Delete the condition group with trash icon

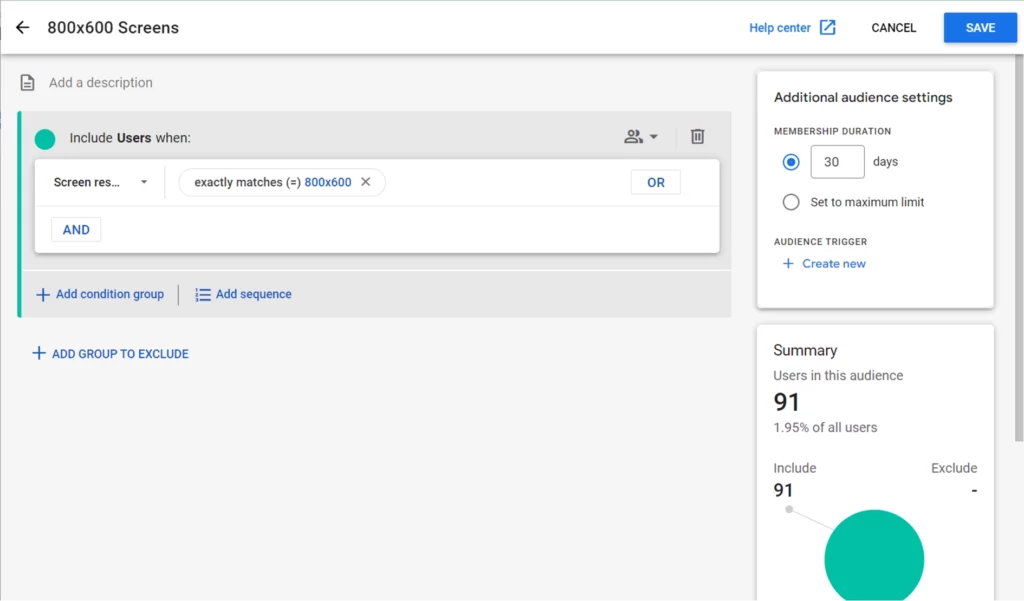pos(697,137)
